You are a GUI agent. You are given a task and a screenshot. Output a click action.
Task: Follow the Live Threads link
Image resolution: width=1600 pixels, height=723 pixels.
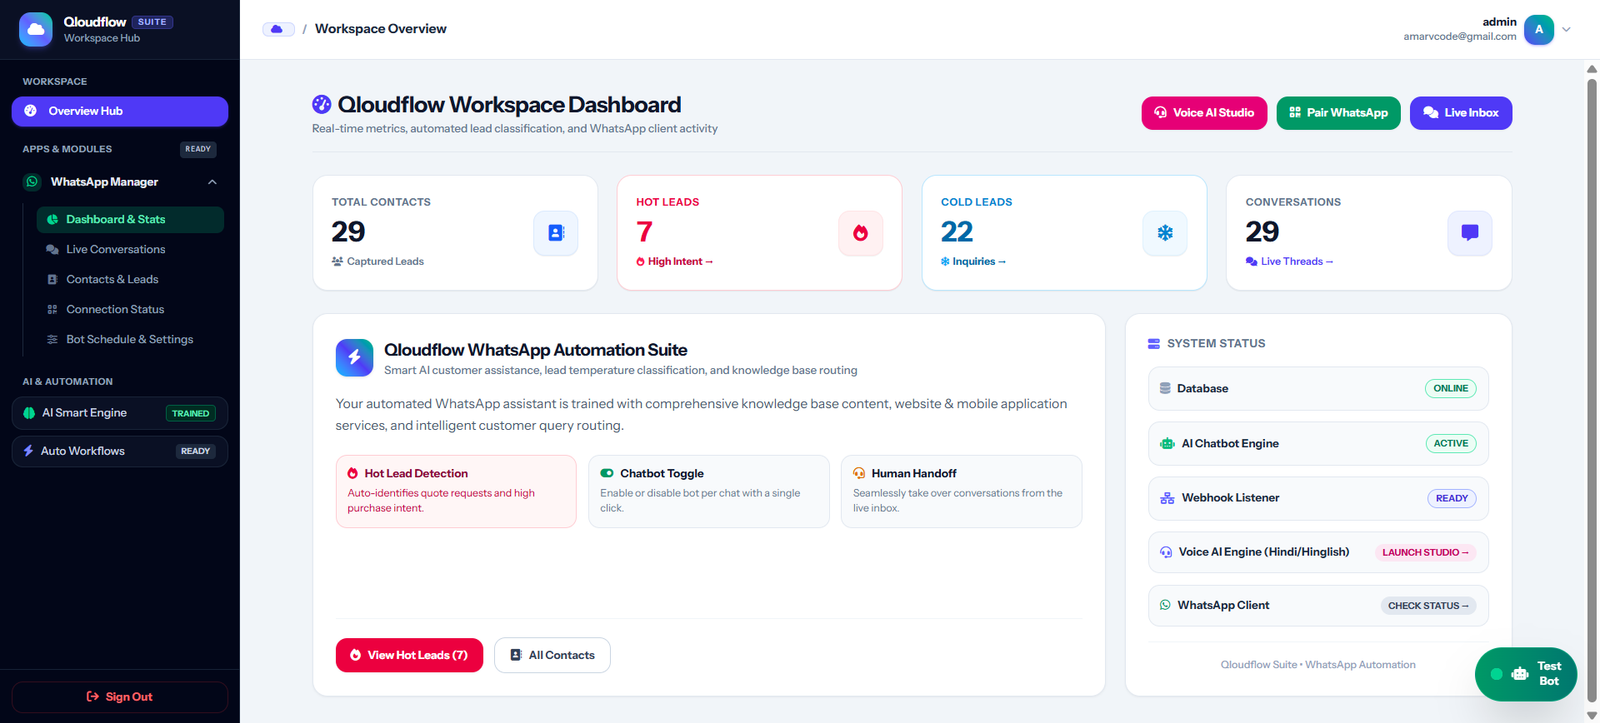[x=1289, y=262]
